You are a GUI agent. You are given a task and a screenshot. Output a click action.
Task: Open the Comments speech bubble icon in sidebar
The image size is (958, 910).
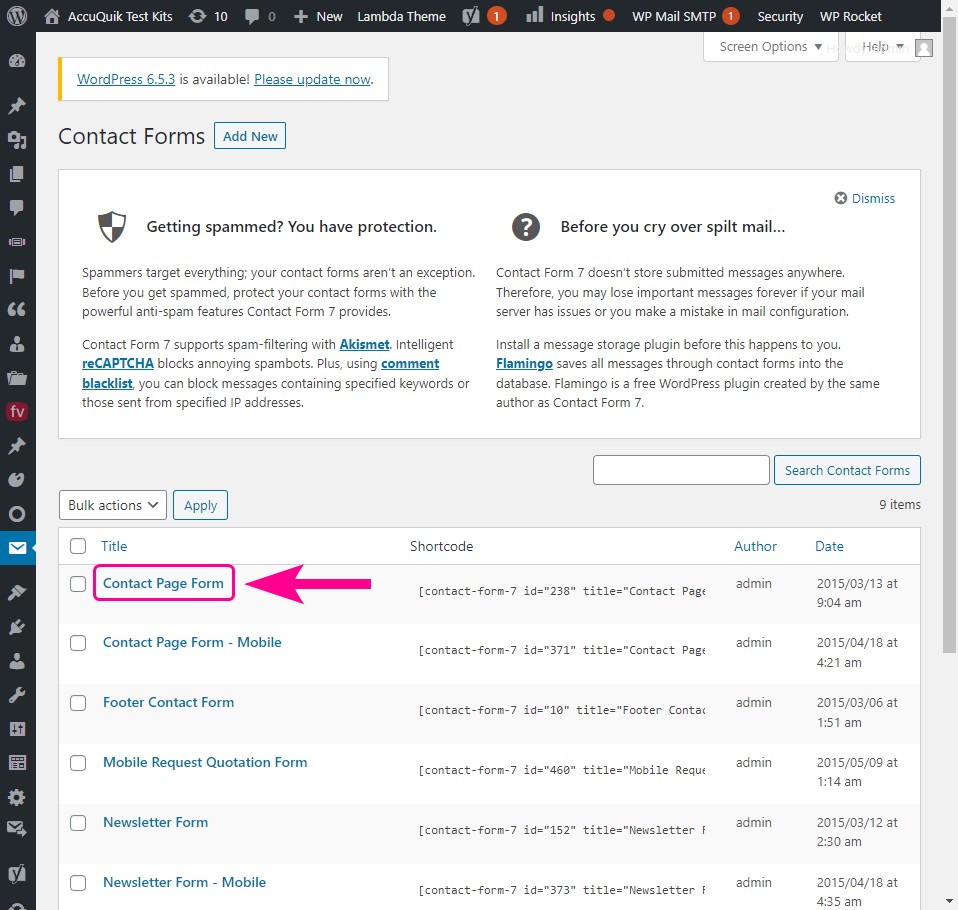(17, 208)
